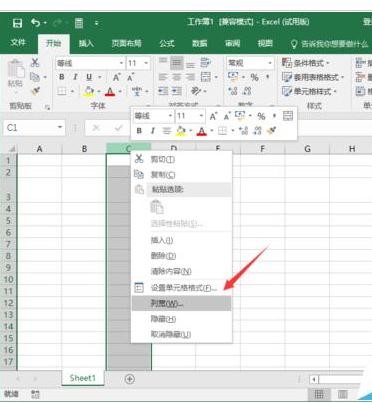The image size is (372, 403).
Task: Click the Undo arrow icon
Action: [35, 23]
